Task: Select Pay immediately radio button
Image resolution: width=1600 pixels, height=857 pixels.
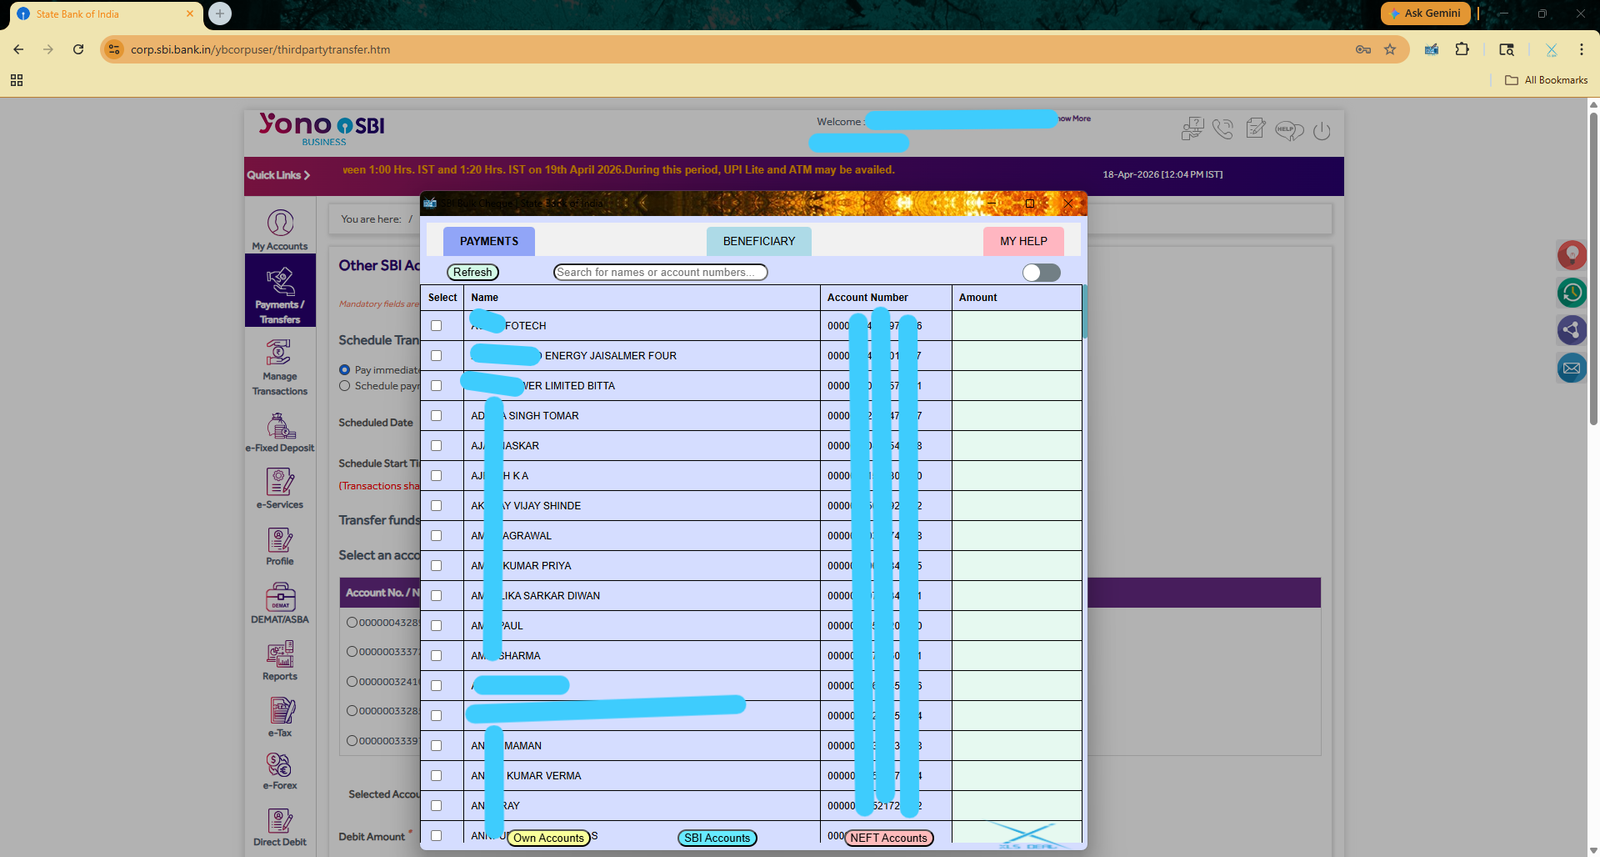Action: (x=344, y=370)
